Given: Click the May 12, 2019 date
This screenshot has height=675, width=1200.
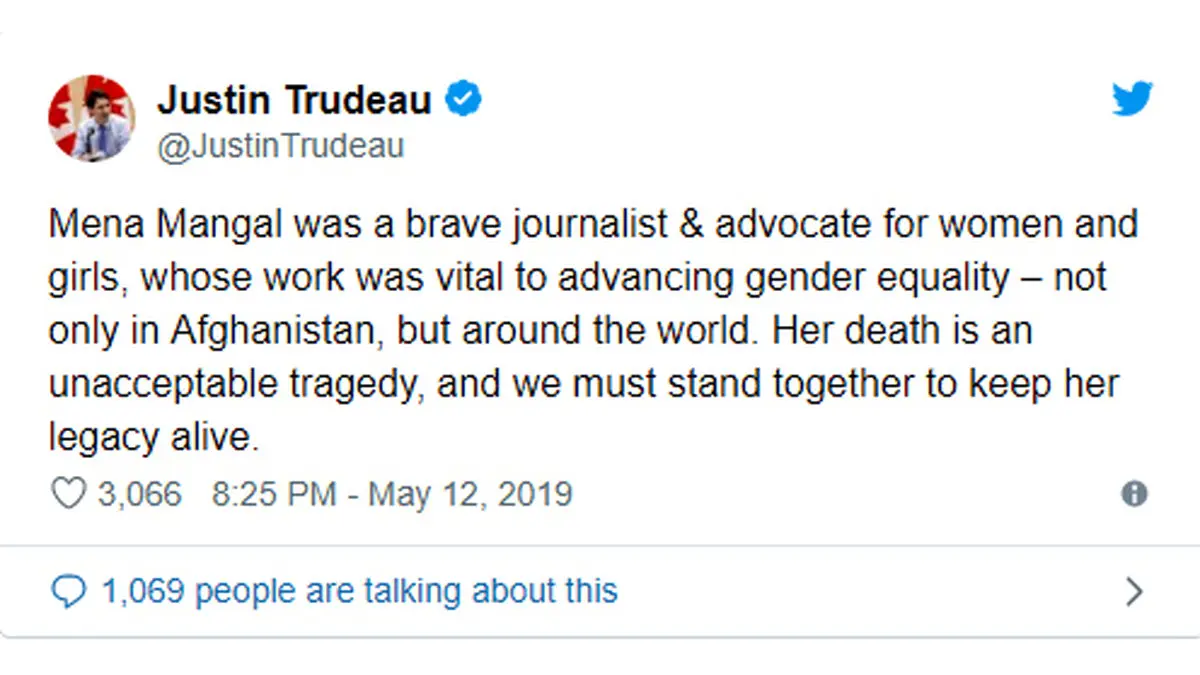Looking at the screenshot, I should pos(470,494).
